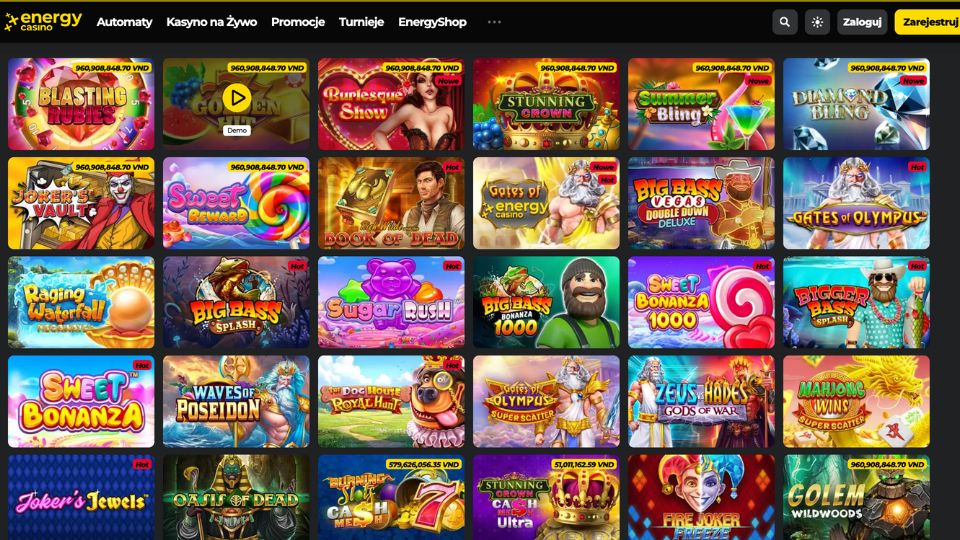Visit the EnergyShop link
The width and height of the screenshot is (960, 540).
tap(432, 22)
